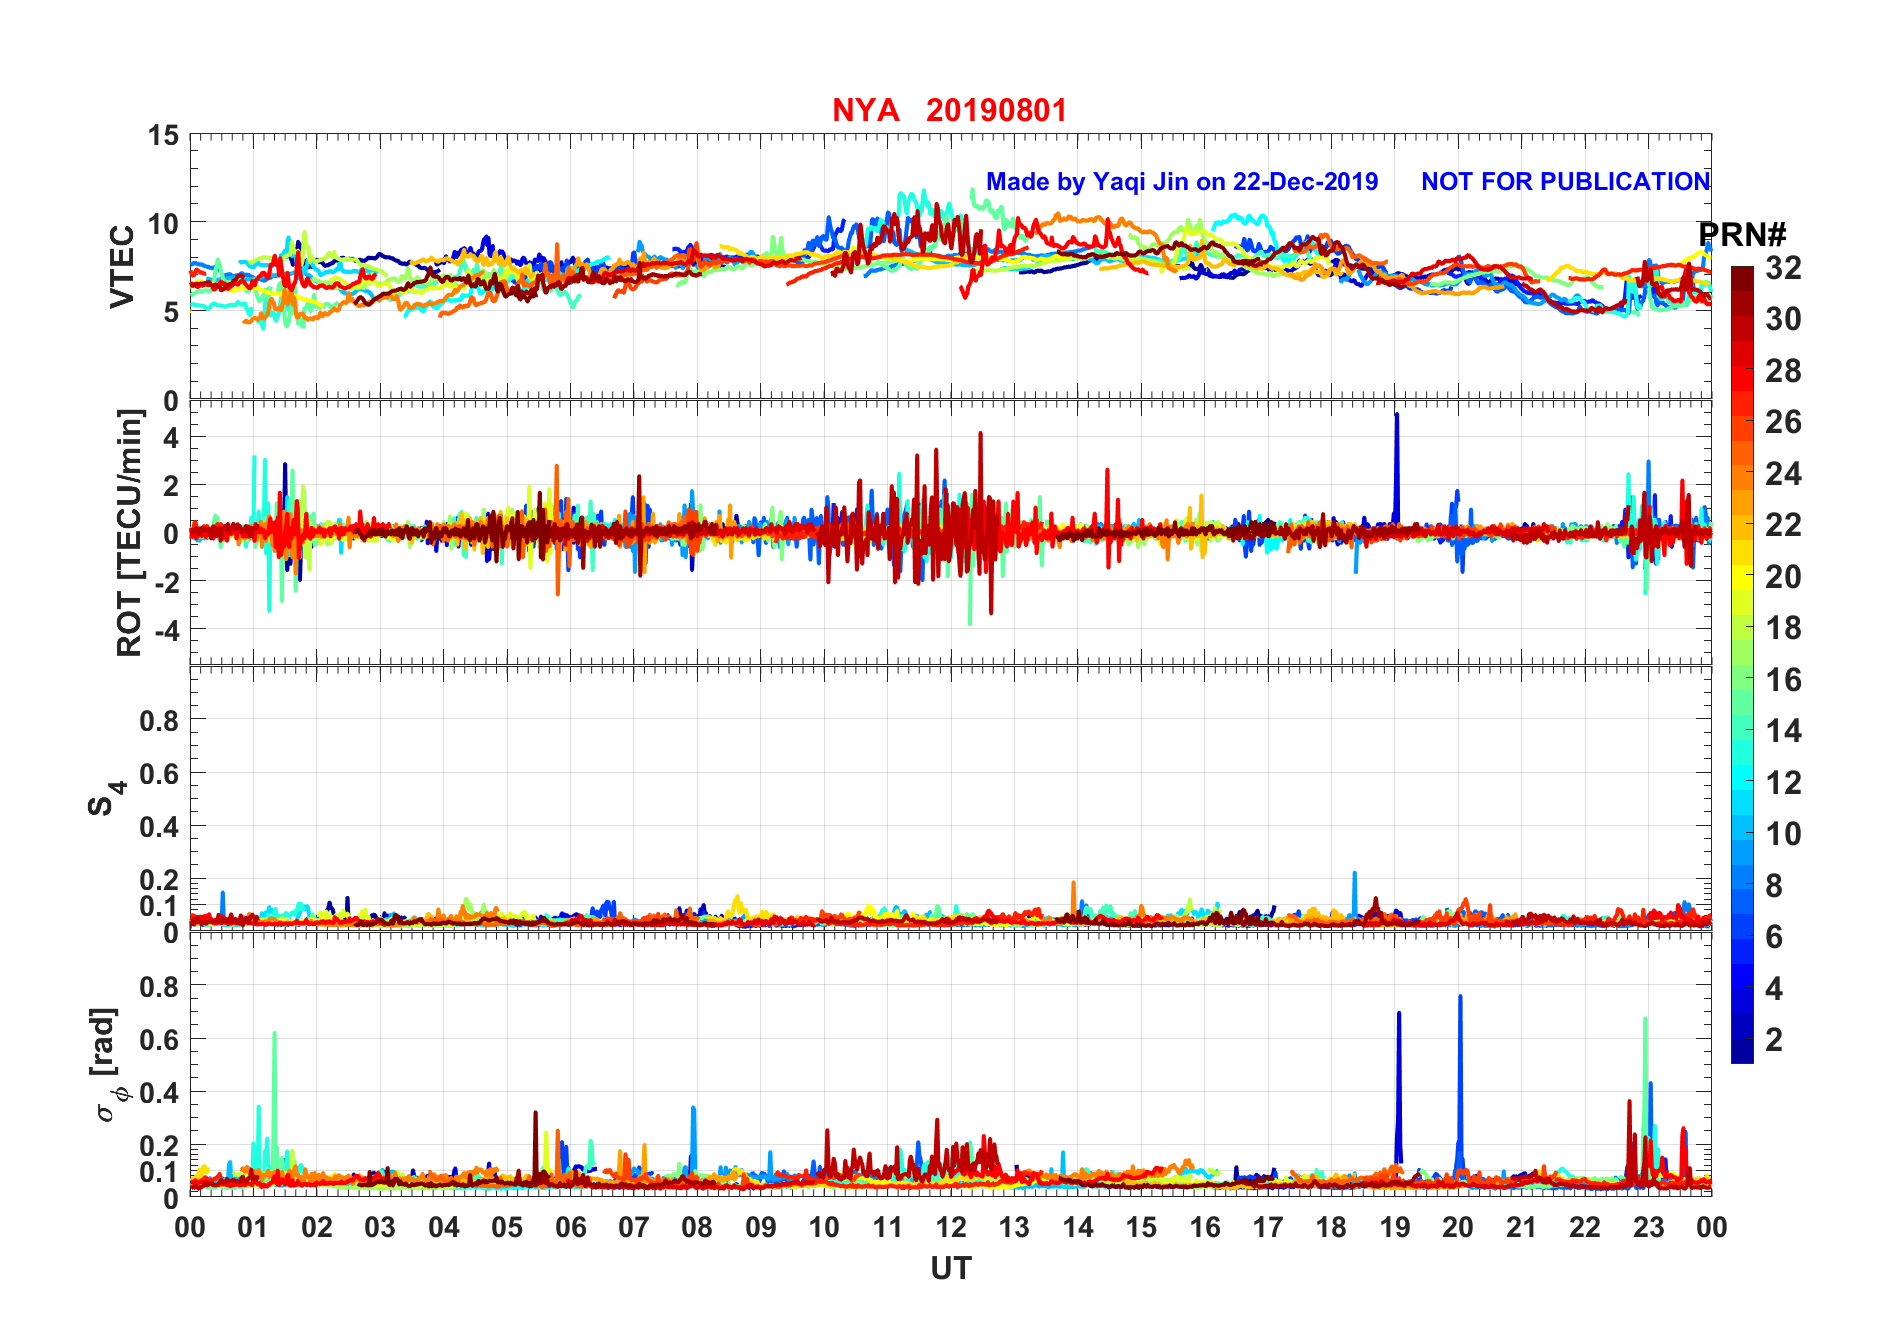Click the "VTEC" y-axis label
Screen dimensions: 1902x1330
[122, 266]
